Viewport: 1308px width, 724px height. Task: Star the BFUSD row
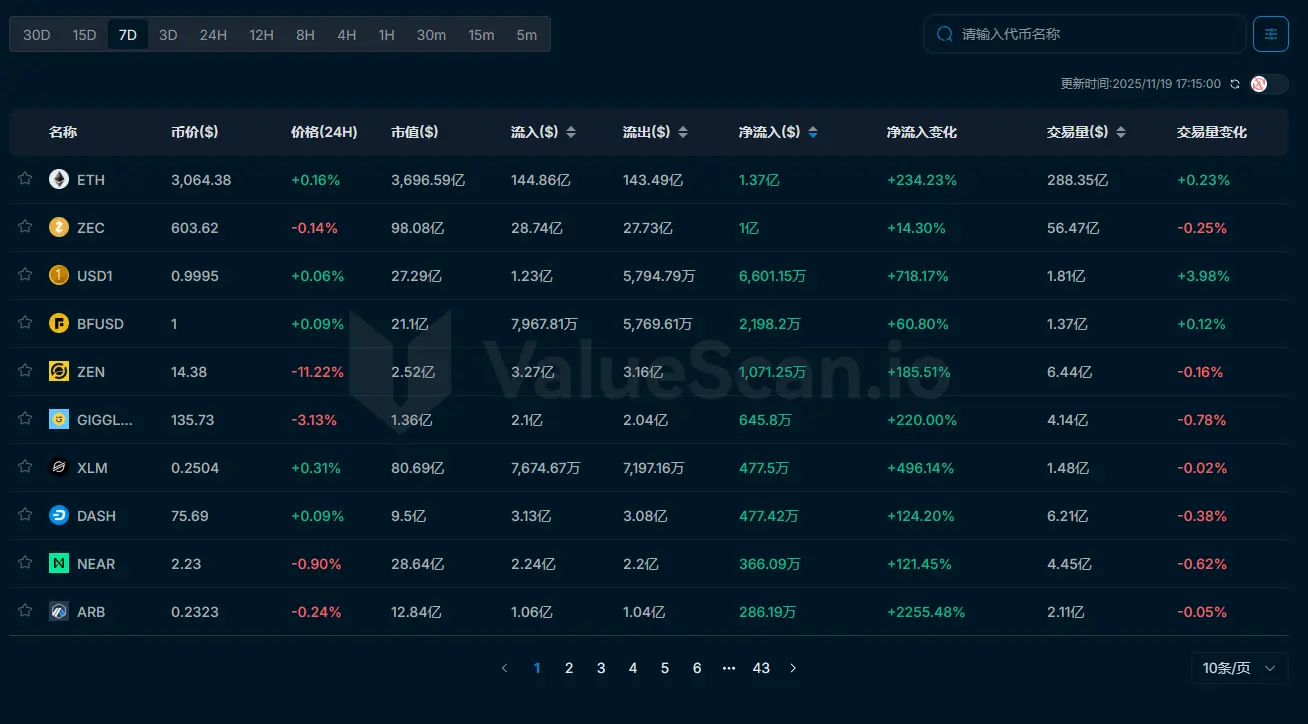click(25, 322)
